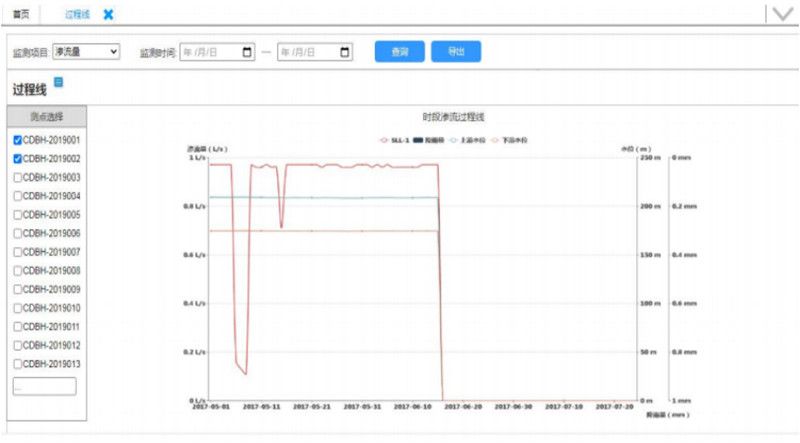Click the 查询 button

pos(399,52)
